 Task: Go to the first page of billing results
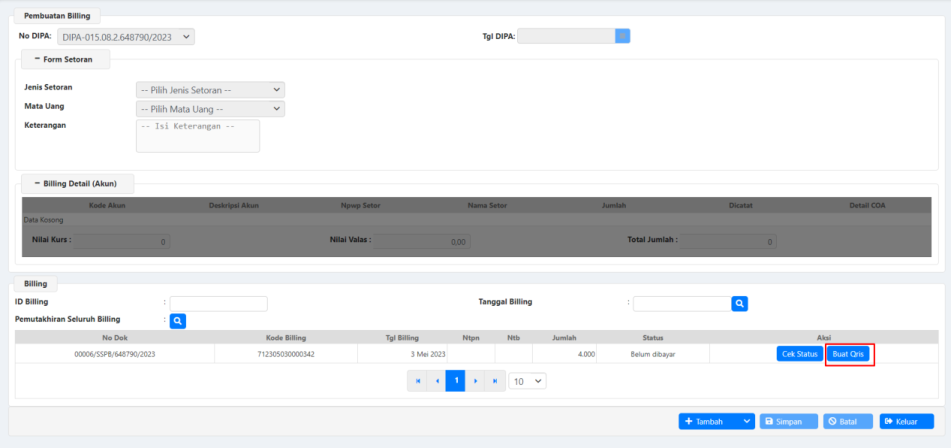click(418, 381)
